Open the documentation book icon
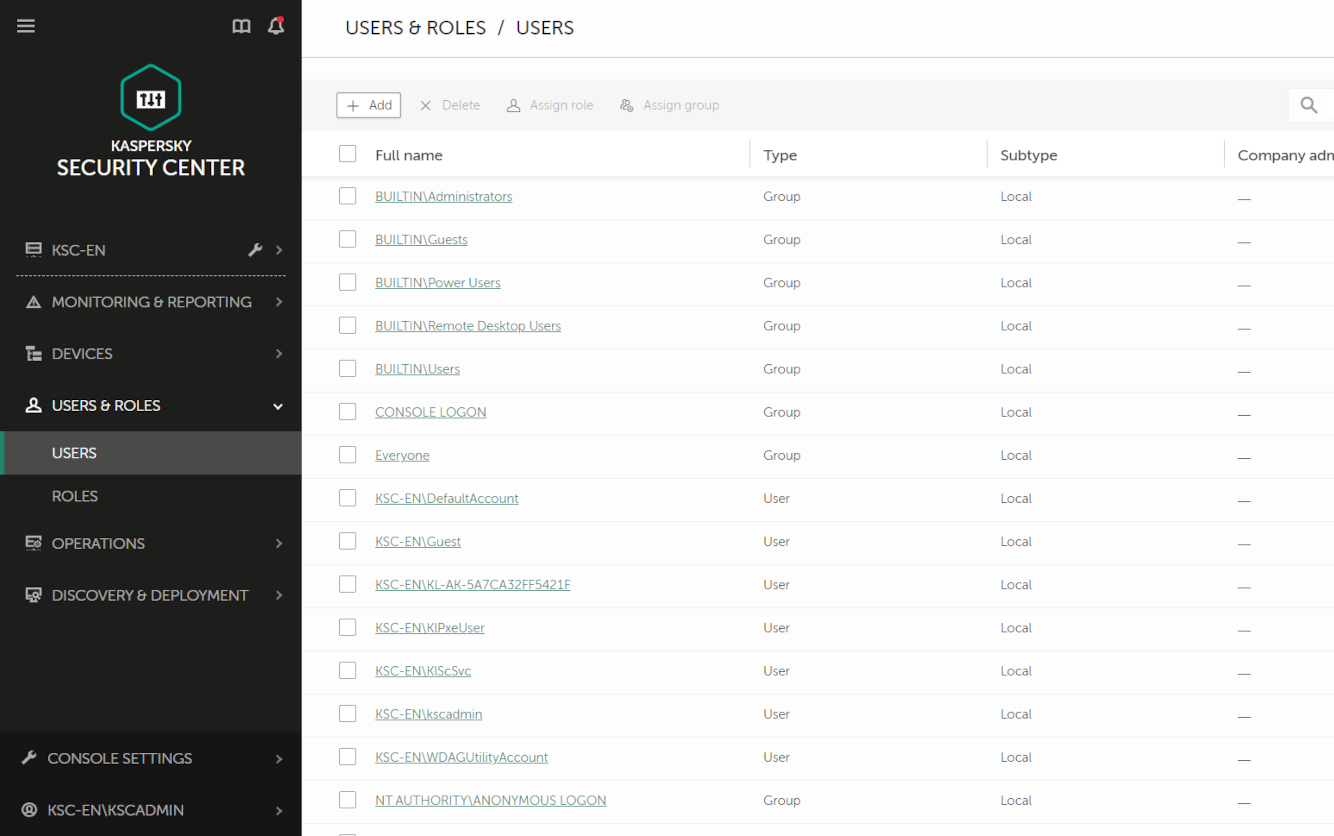Image resolution: width=1334 pixels, height=836 pixels. click(241, 26)
